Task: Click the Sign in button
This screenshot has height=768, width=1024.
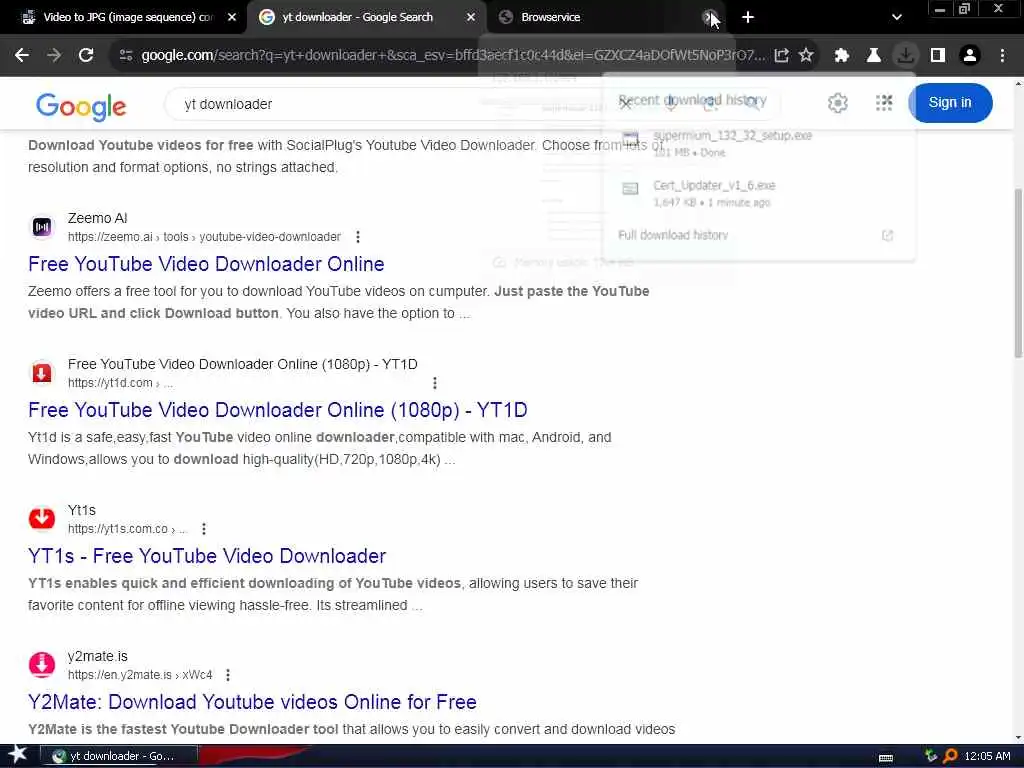Action: pyautogui.click(x=950, y=103)
